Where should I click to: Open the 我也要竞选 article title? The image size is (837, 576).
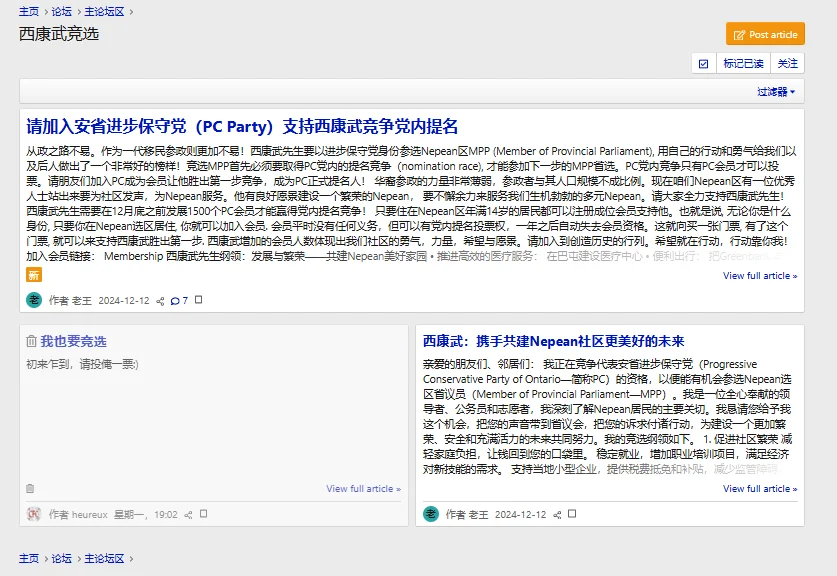tap(74, 341)
